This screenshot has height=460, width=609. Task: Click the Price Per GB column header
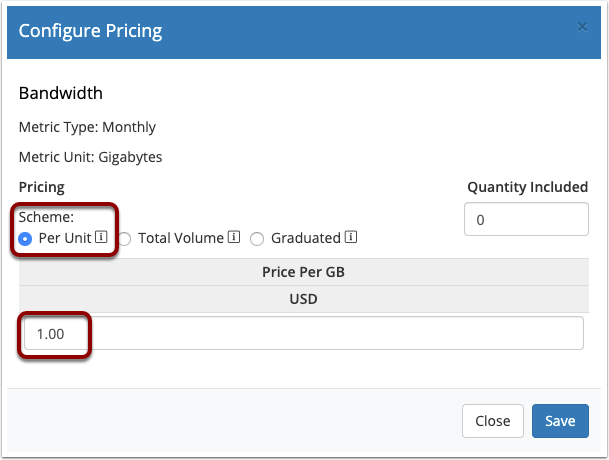[x=304, y=272]
